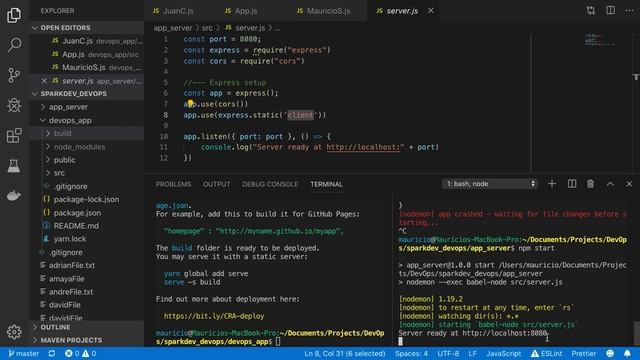Change indentation Spaces: 4
The width and height of the screenshot is (640, 360).
click(411, 353)
